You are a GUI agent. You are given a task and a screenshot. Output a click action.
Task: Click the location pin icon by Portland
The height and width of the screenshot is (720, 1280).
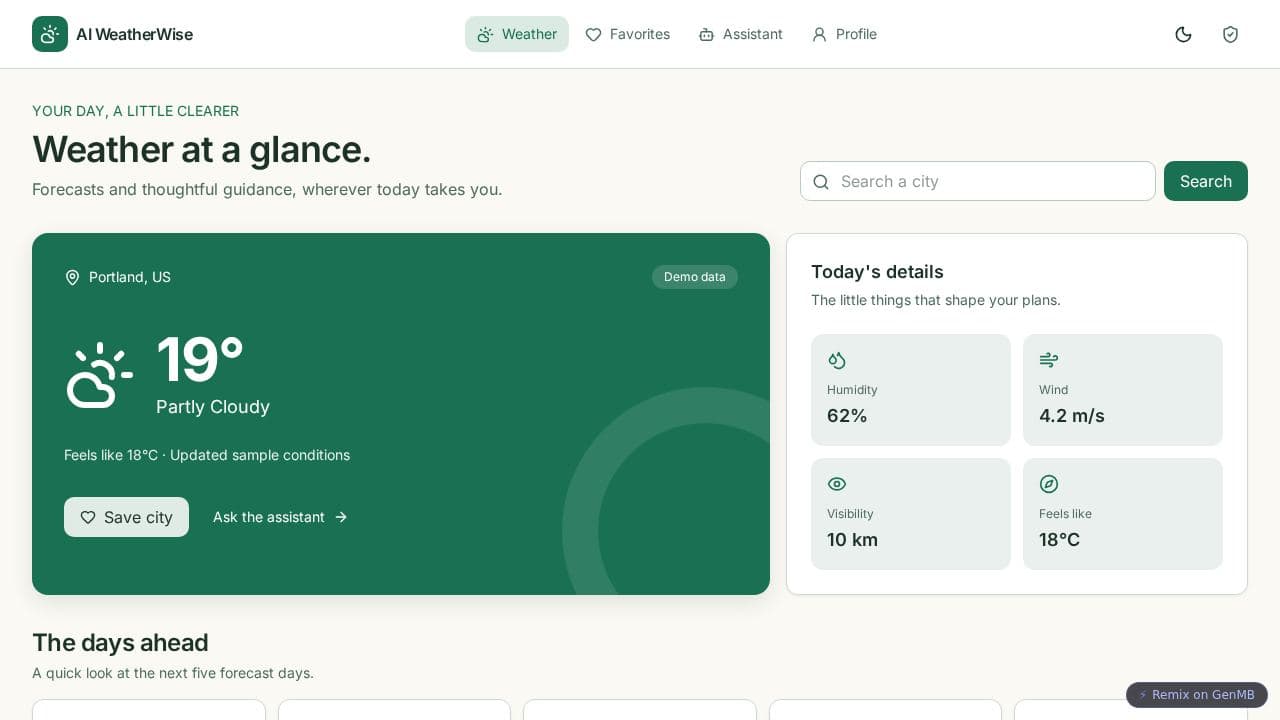[72, 277]
